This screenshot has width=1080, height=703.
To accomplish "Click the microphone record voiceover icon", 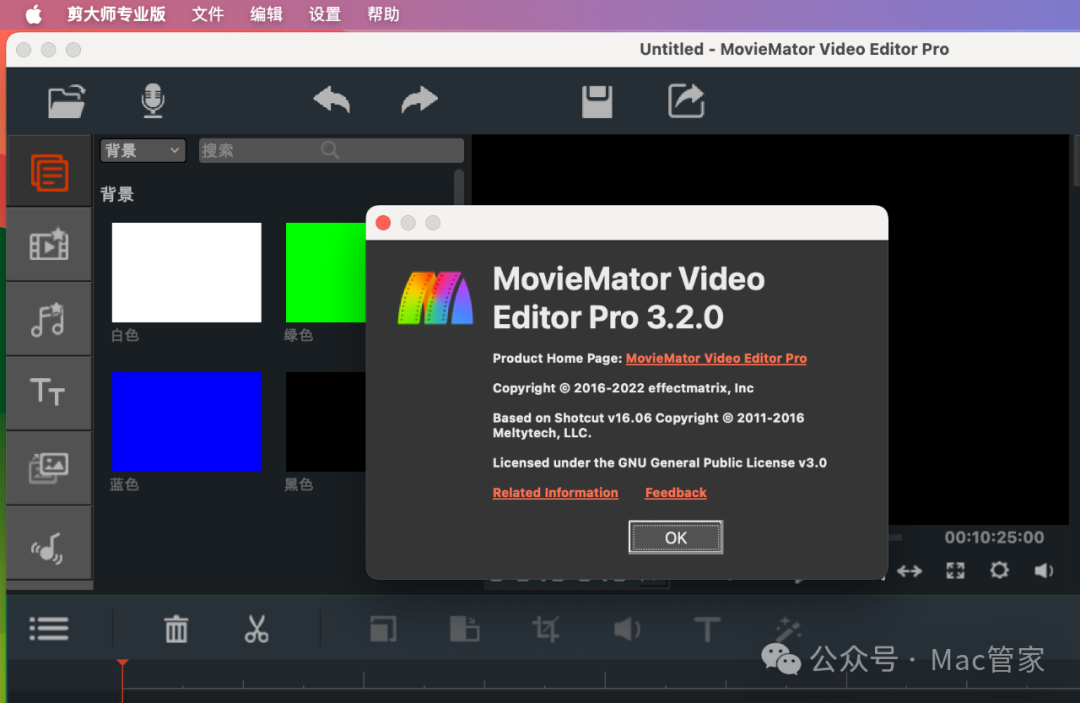I will [x=152, y=101].
